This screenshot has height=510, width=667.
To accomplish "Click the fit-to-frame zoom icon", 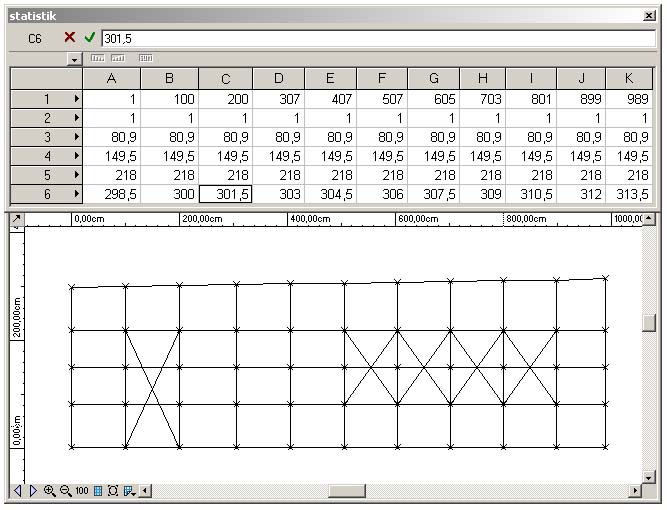I will [x=113, y=490].
